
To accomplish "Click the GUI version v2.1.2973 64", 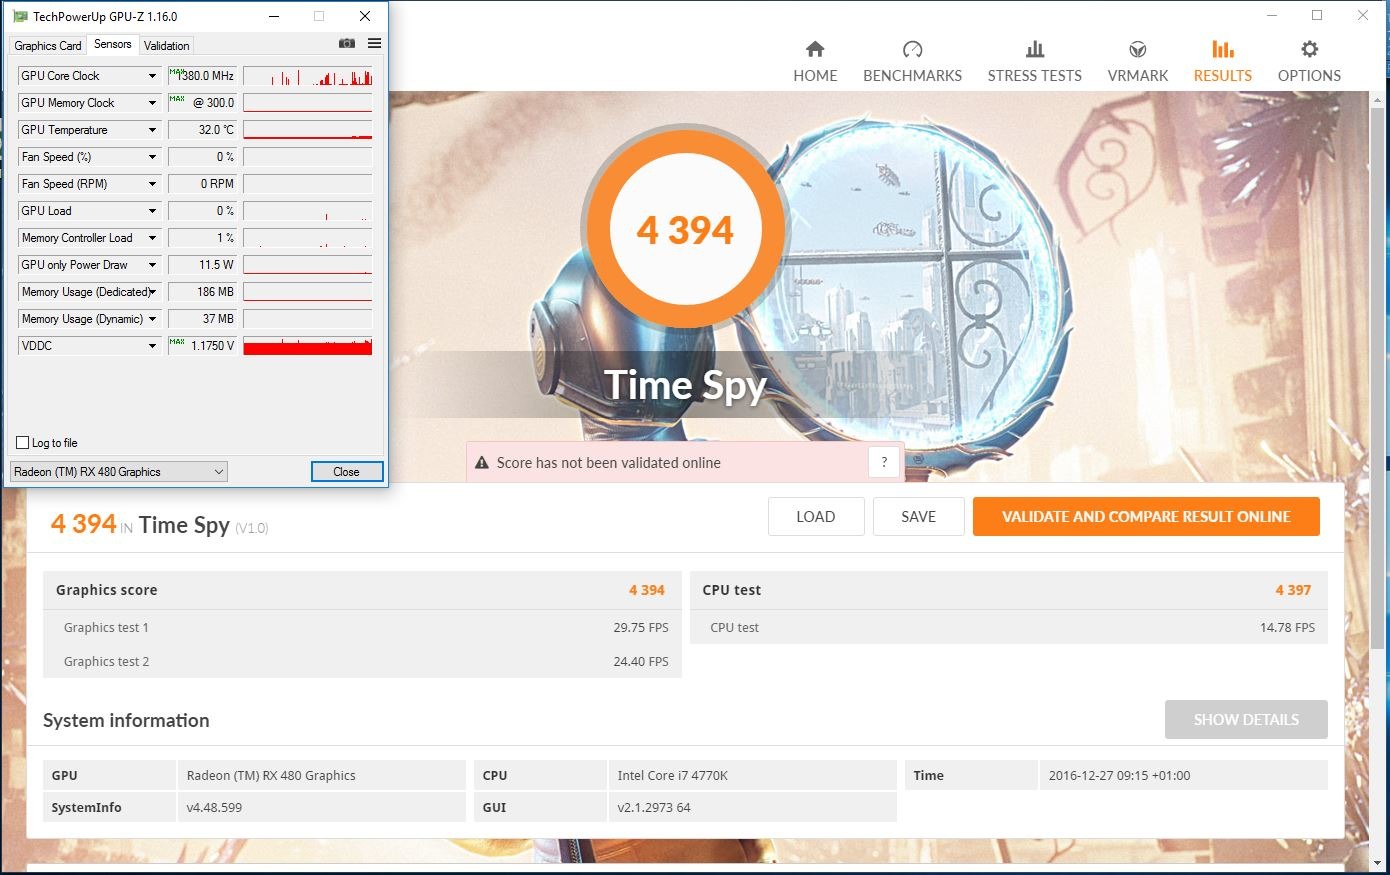I will [752, 807].
